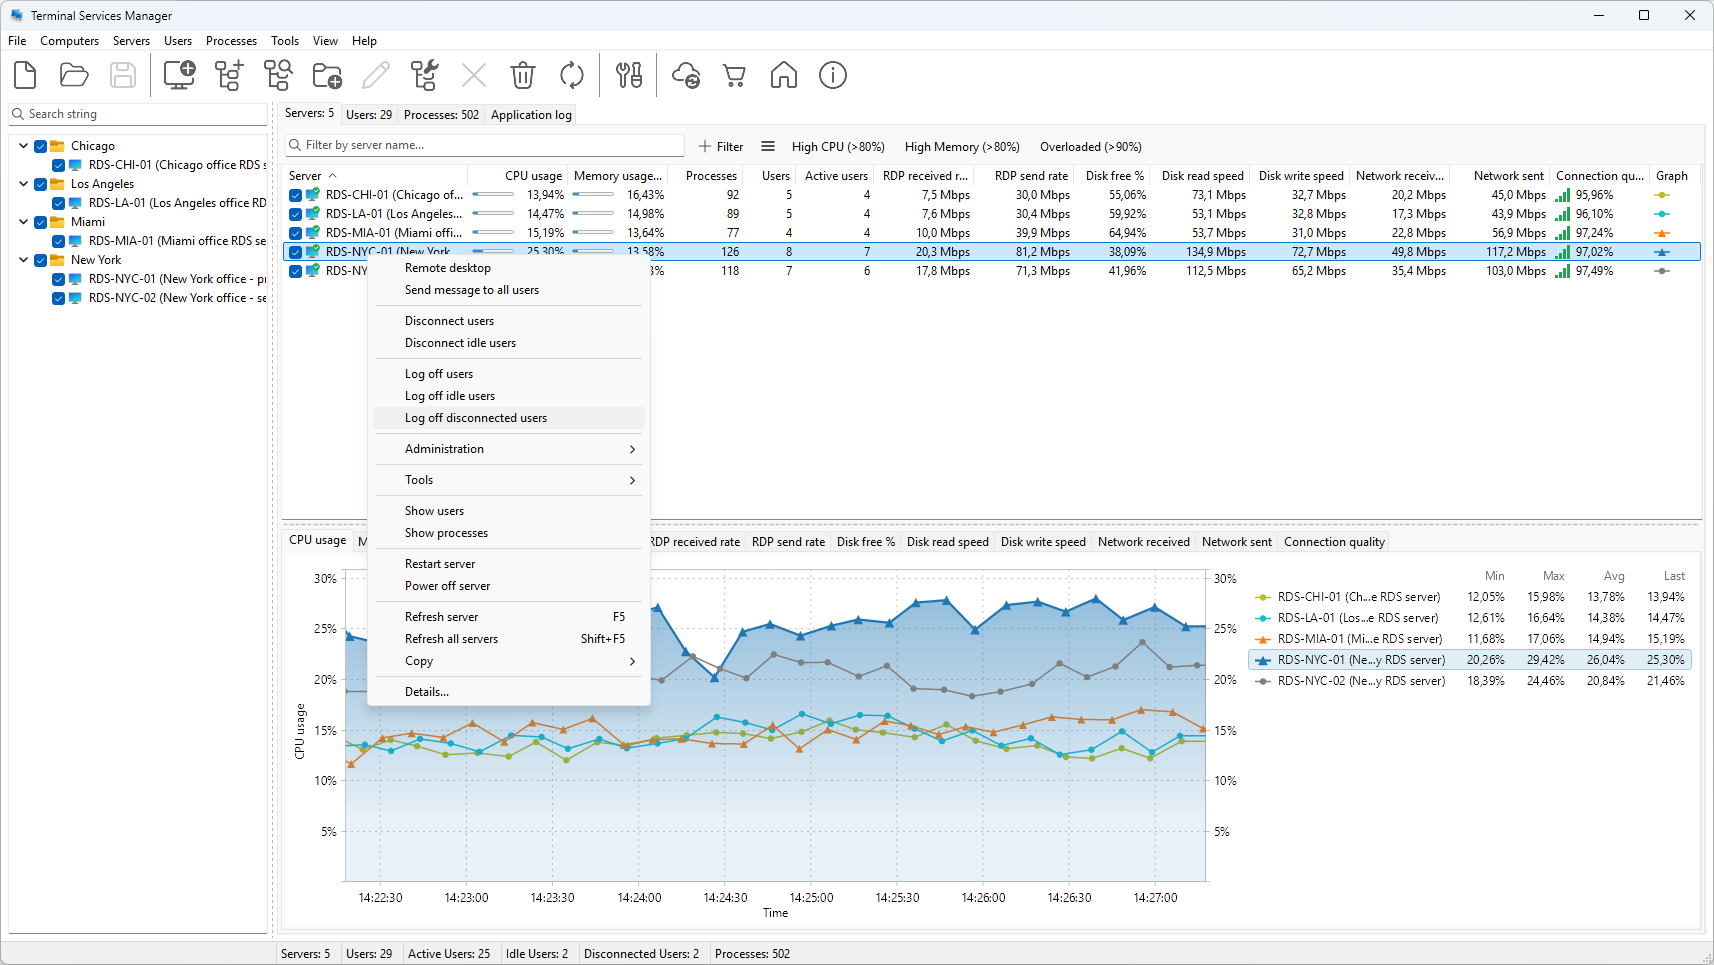The width and height of the screenshot is (1714, 965).
Task: Uncheck the Miami group checkbox
Action: coord(41,222)
